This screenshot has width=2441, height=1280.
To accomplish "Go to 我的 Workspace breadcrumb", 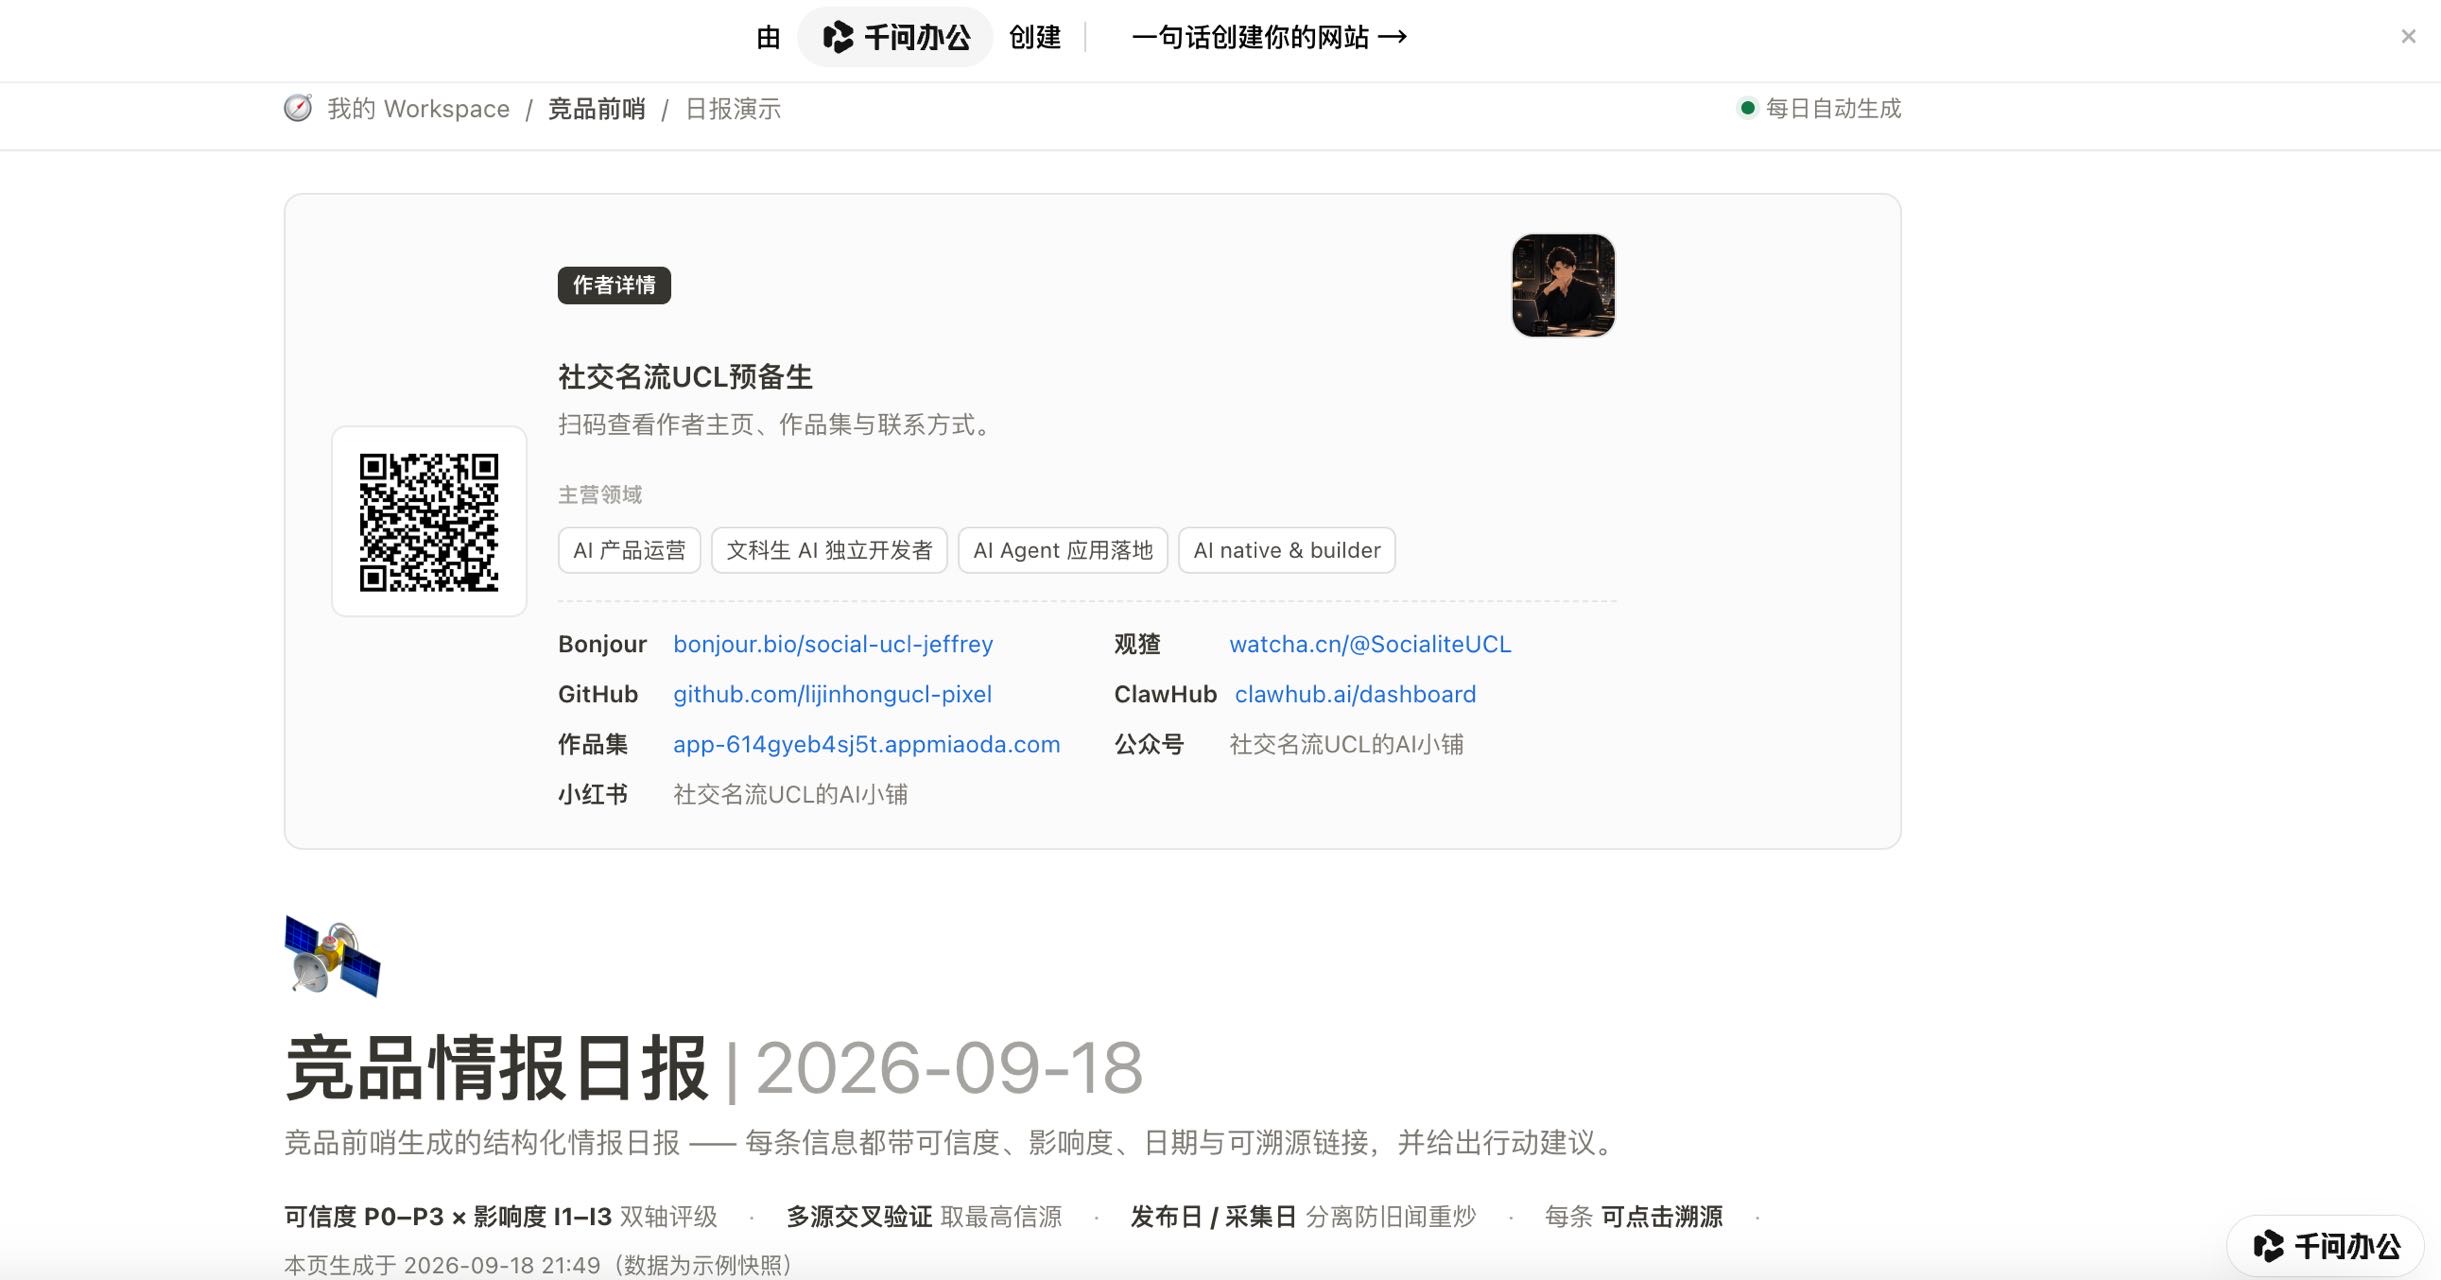I will 418,109.
